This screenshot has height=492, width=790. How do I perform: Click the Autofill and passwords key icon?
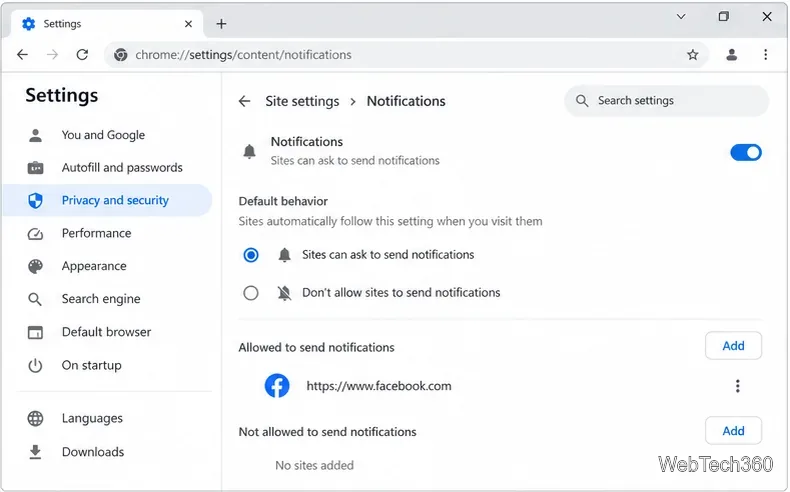[35, 168]
